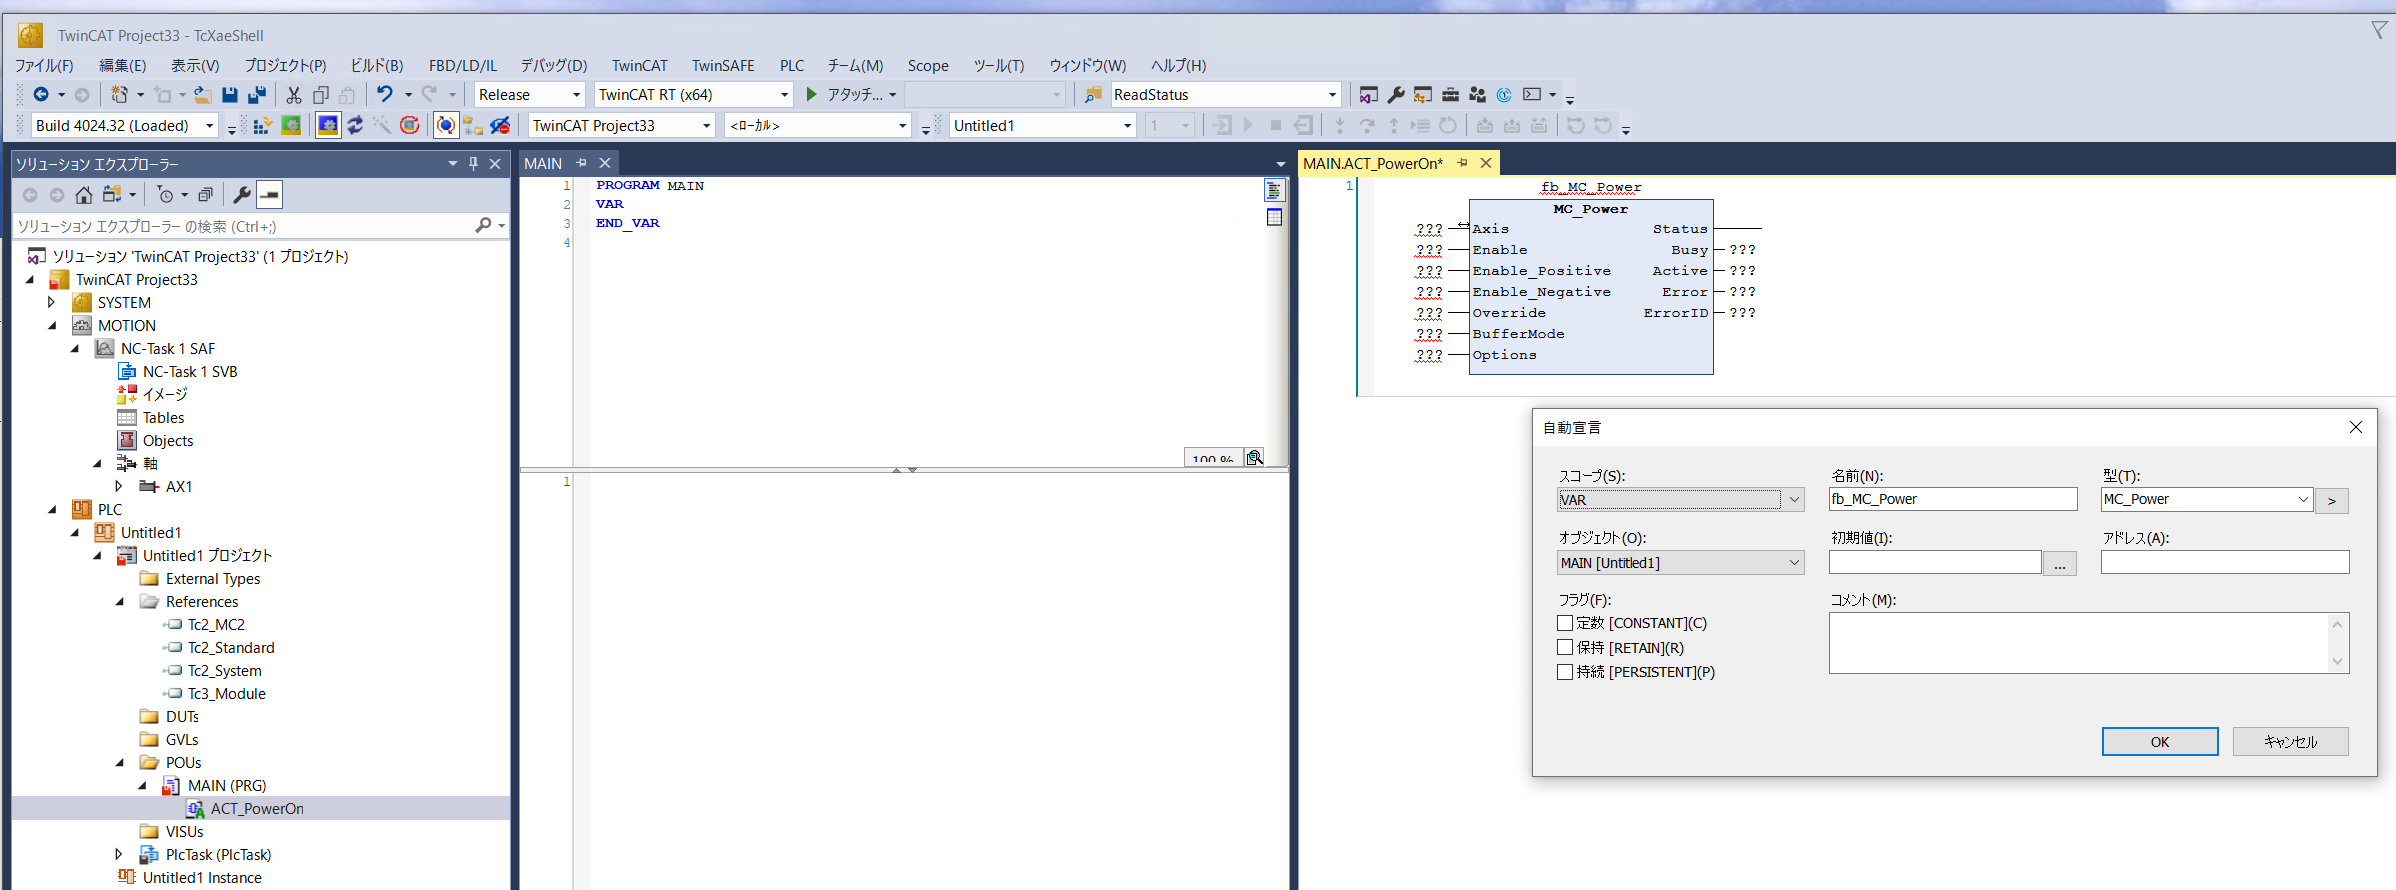Click the Collapse All icon in Solution Explorer
This screenshot has height=890, width=2396.
(205, 195)
